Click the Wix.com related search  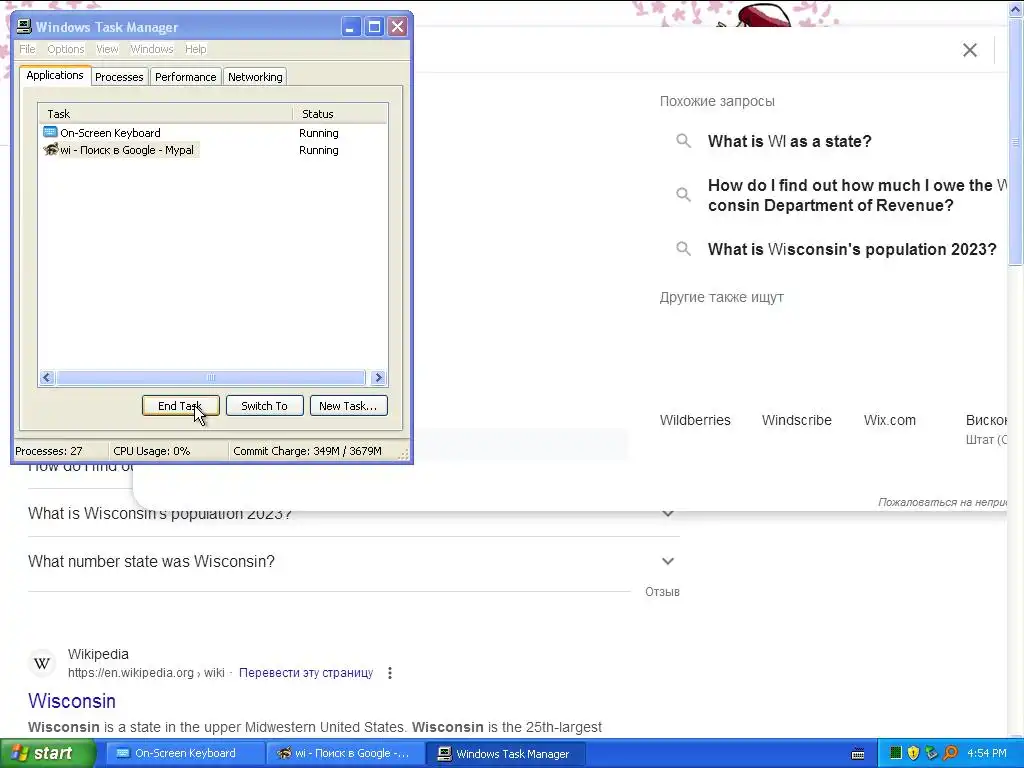[889, 420]
